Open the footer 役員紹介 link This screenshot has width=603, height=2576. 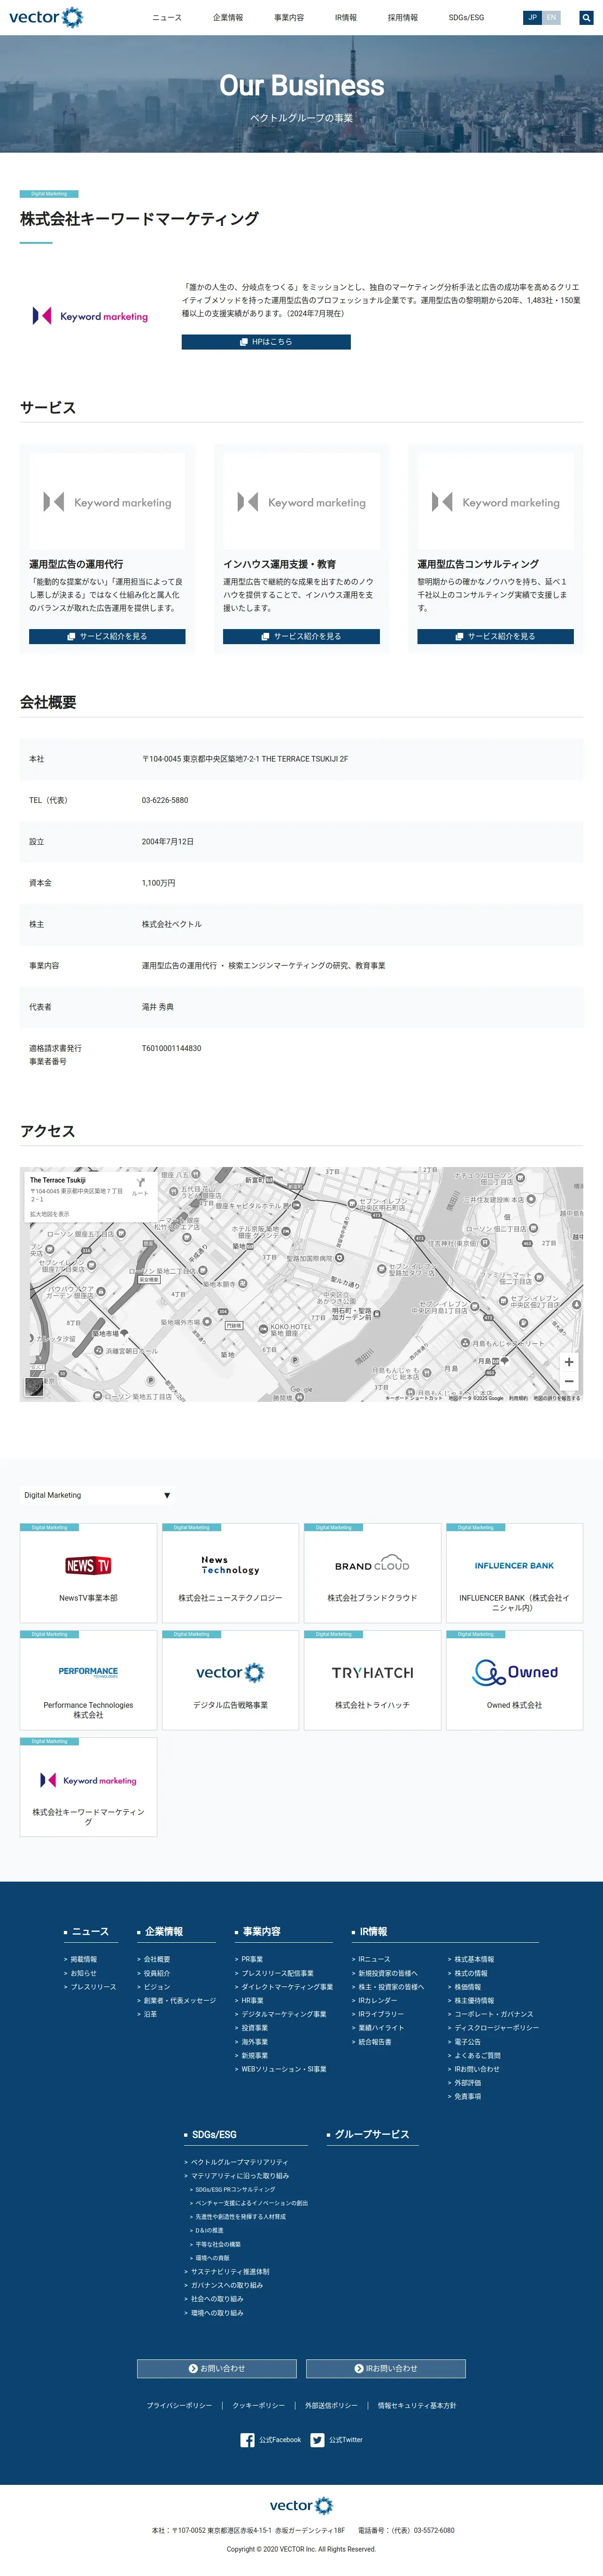(x=157, y=1973)
